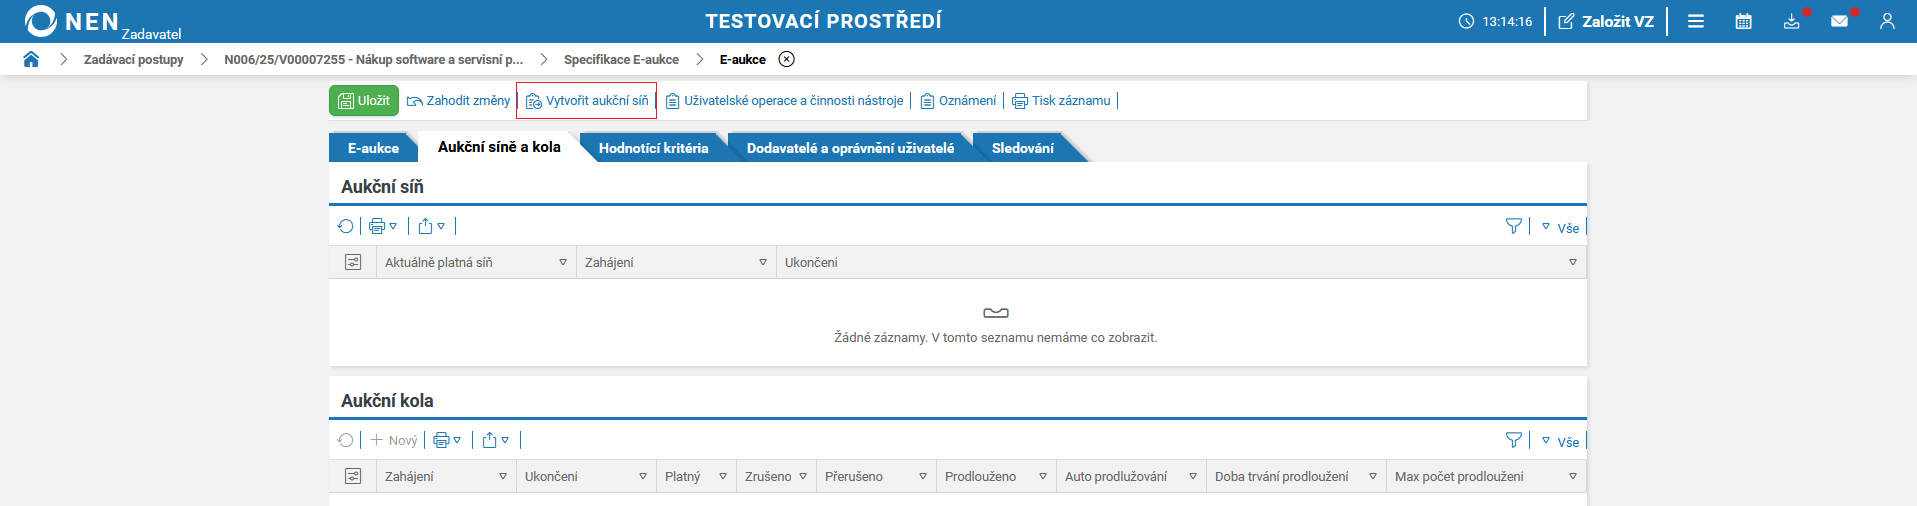
Task: Open the Vše filter dropdown in Aukční síň
Action: [x=1561, y=228]
